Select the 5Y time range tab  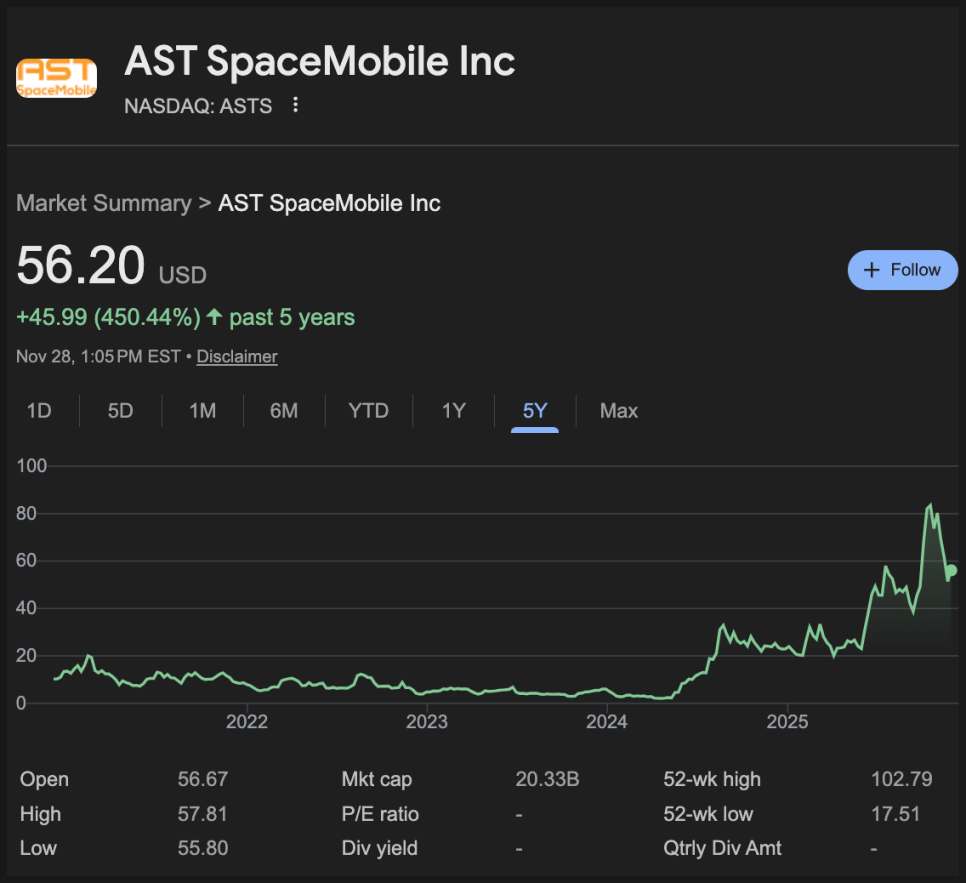[535, 411]
